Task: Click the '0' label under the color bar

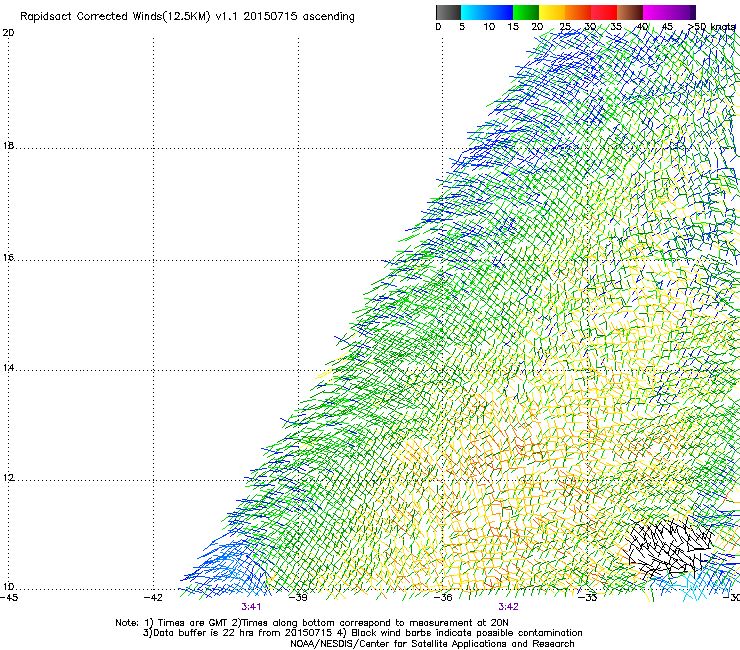Action: tap(438, 27)
